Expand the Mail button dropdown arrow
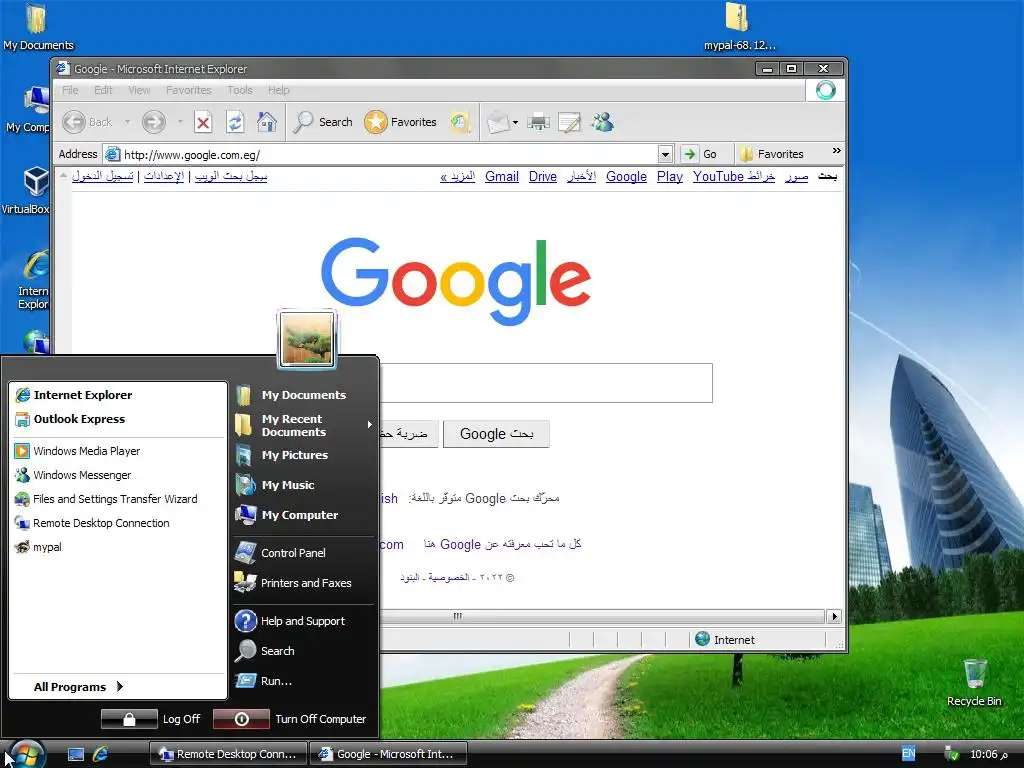 (515, 122)
